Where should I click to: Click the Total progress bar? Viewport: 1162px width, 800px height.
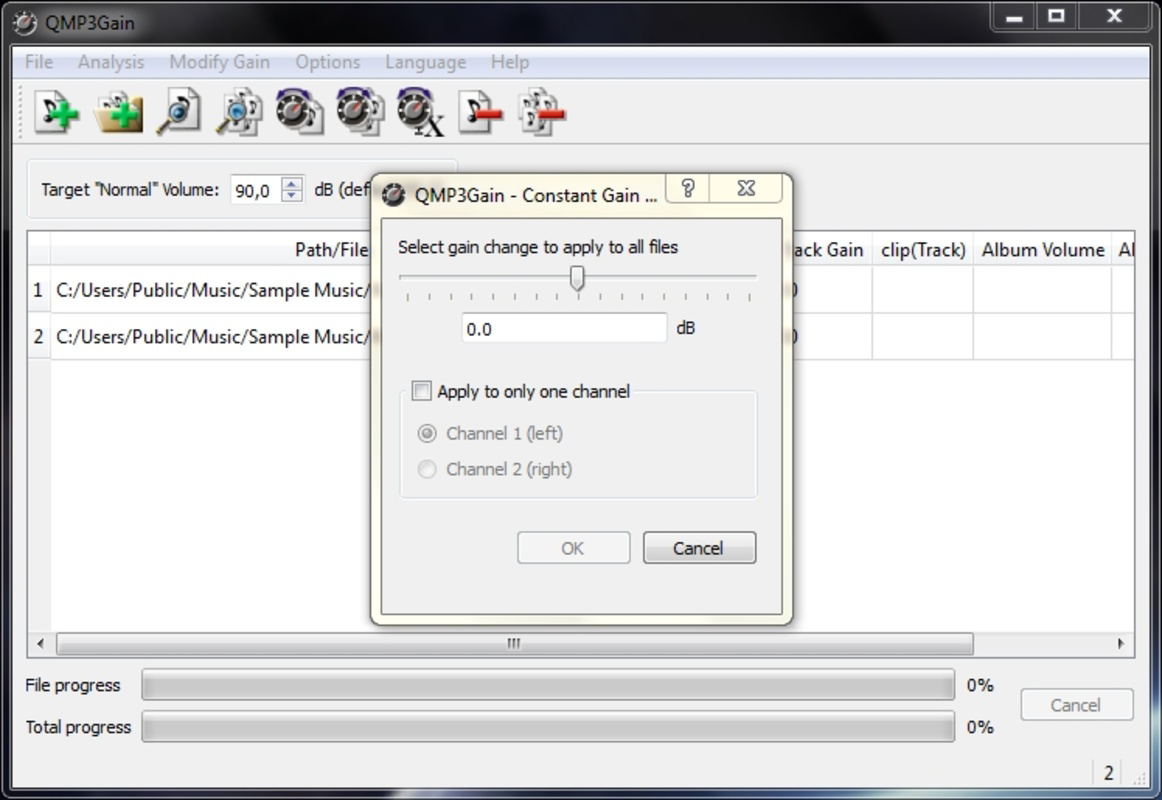click(x=548, y=727)
